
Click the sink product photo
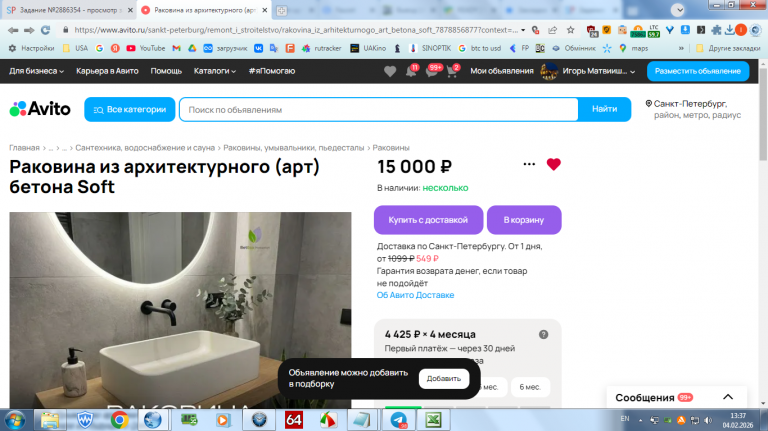click(x=180, y=310)
